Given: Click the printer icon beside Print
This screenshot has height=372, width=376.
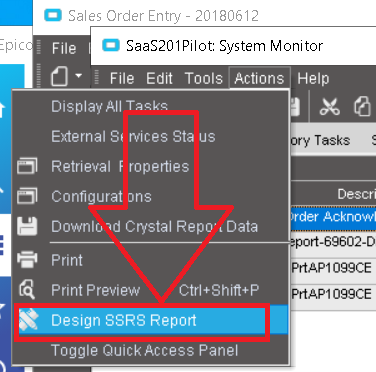Looking at the screenshot, I should point(27,260).
